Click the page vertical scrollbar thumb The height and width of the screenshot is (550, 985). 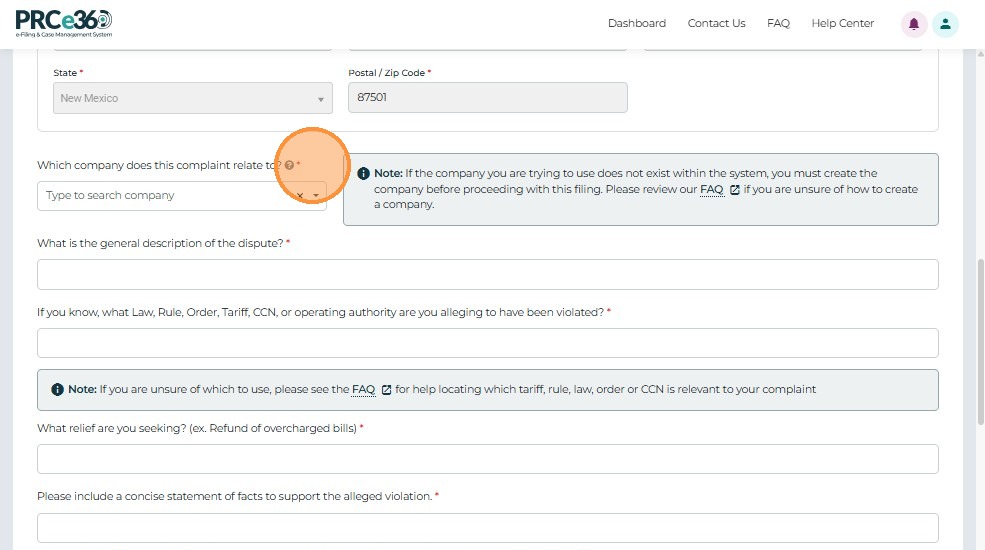[980, 342]
